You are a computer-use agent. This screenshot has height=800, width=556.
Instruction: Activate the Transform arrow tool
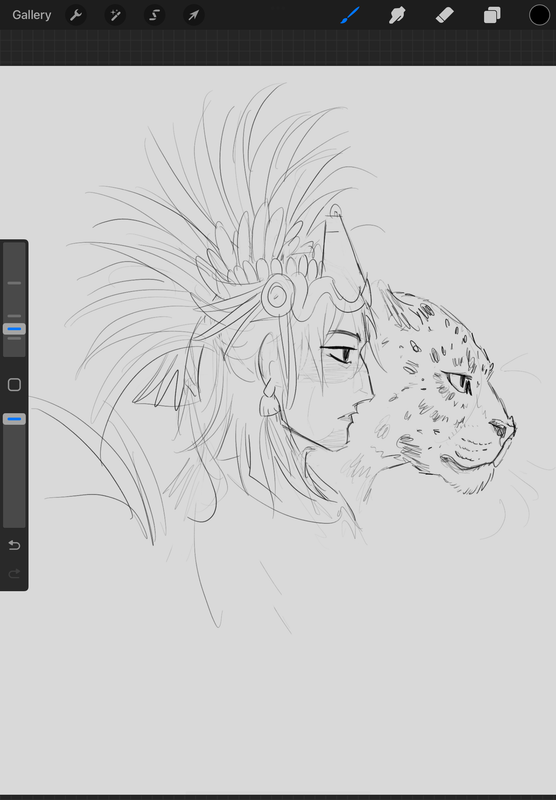[x=194, y=15]
